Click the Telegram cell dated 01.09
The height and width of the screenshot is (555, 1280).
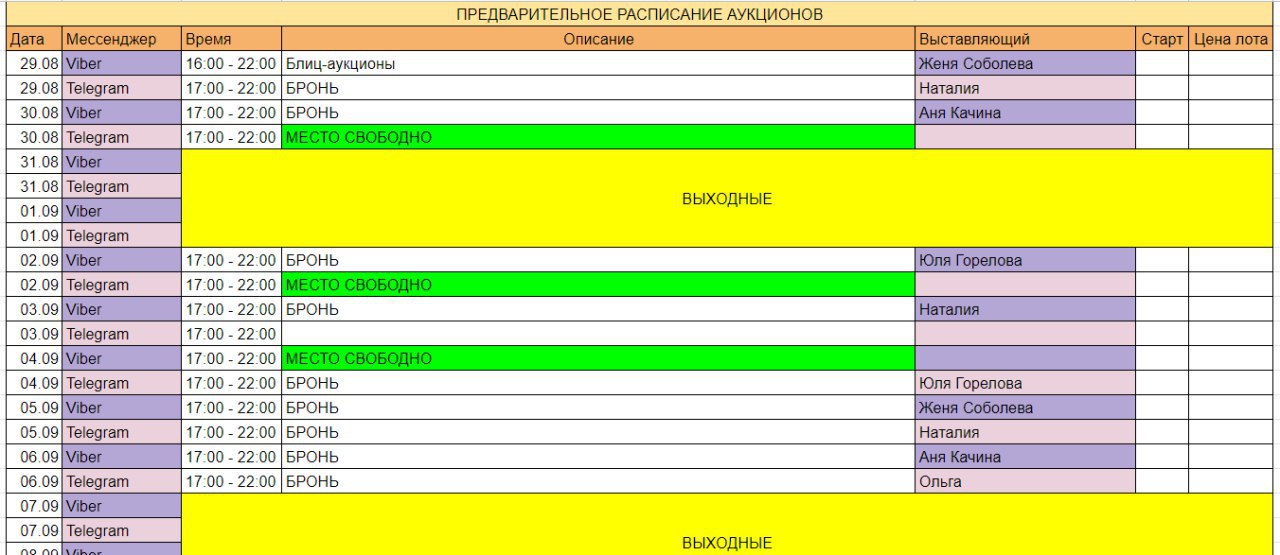121,236
